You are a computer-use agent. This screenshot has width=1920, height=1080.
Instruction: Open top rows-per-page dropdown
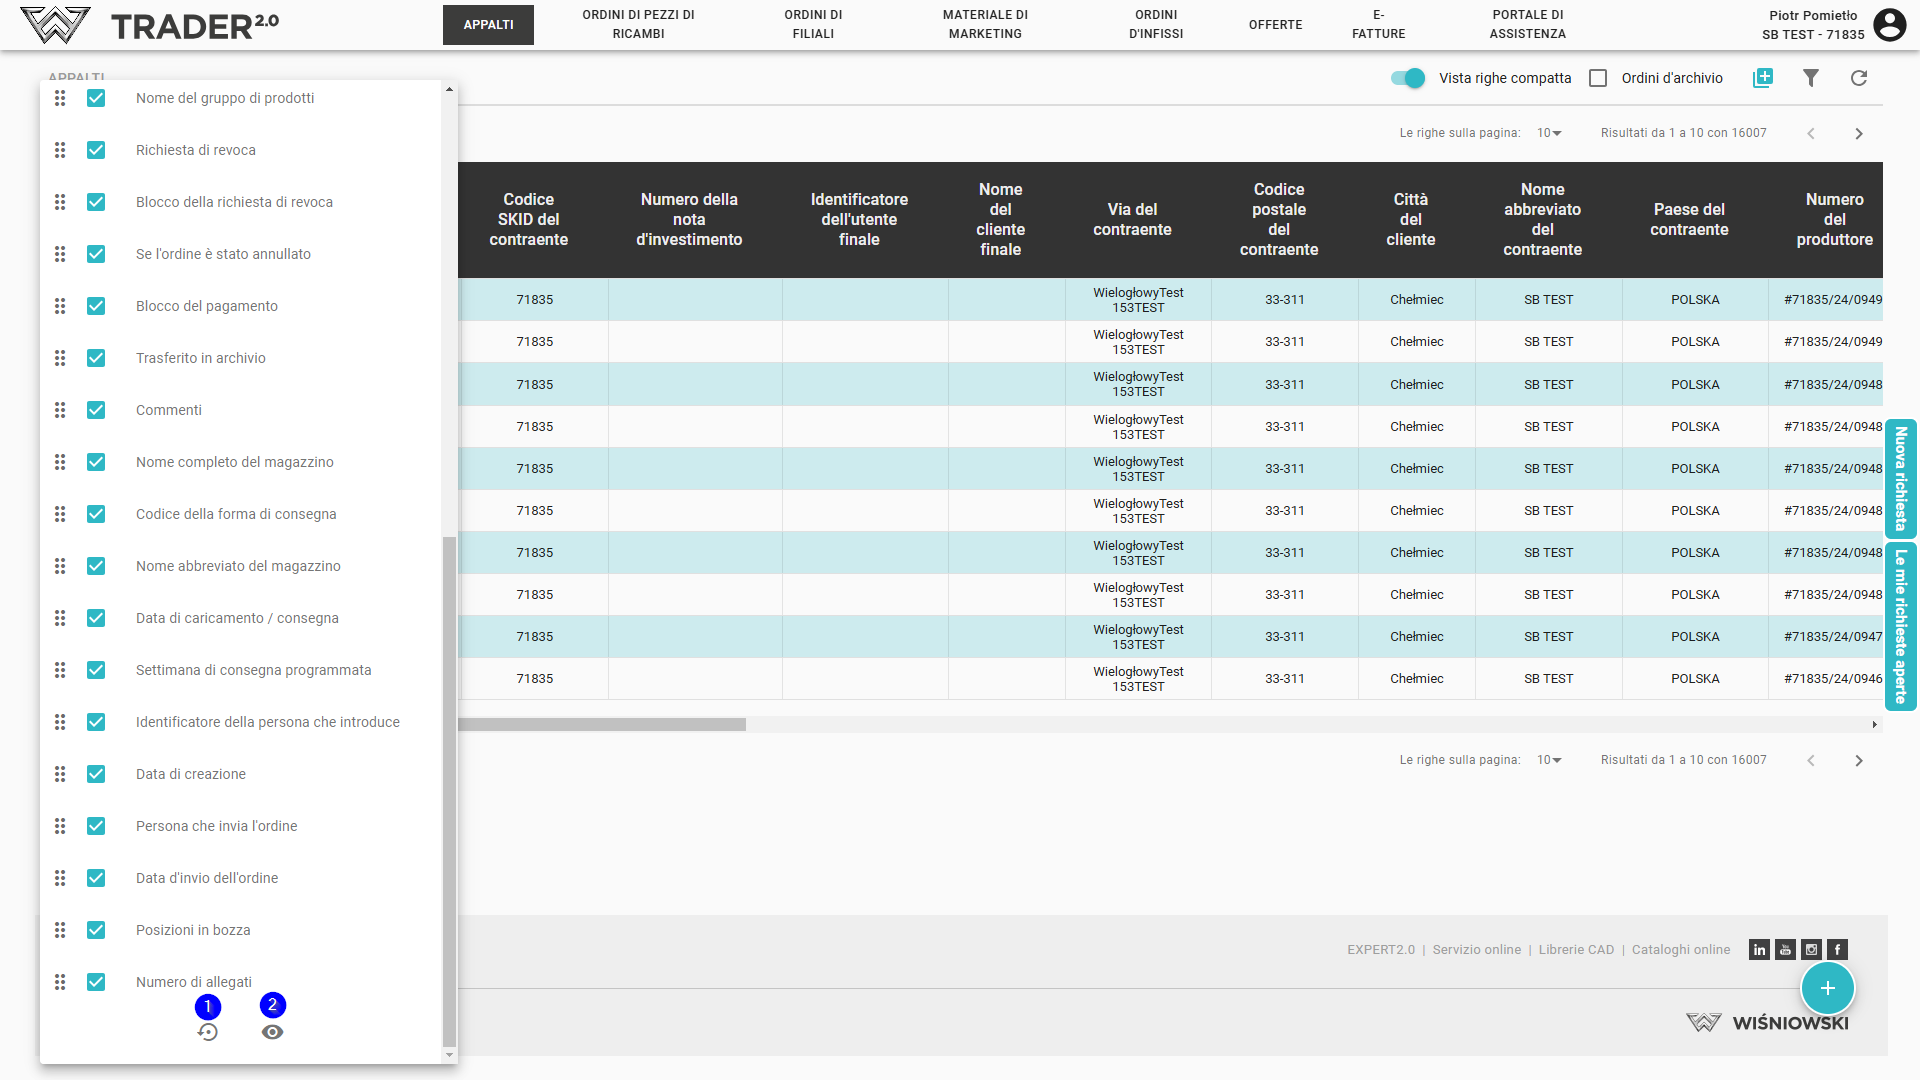point(1549,133)
